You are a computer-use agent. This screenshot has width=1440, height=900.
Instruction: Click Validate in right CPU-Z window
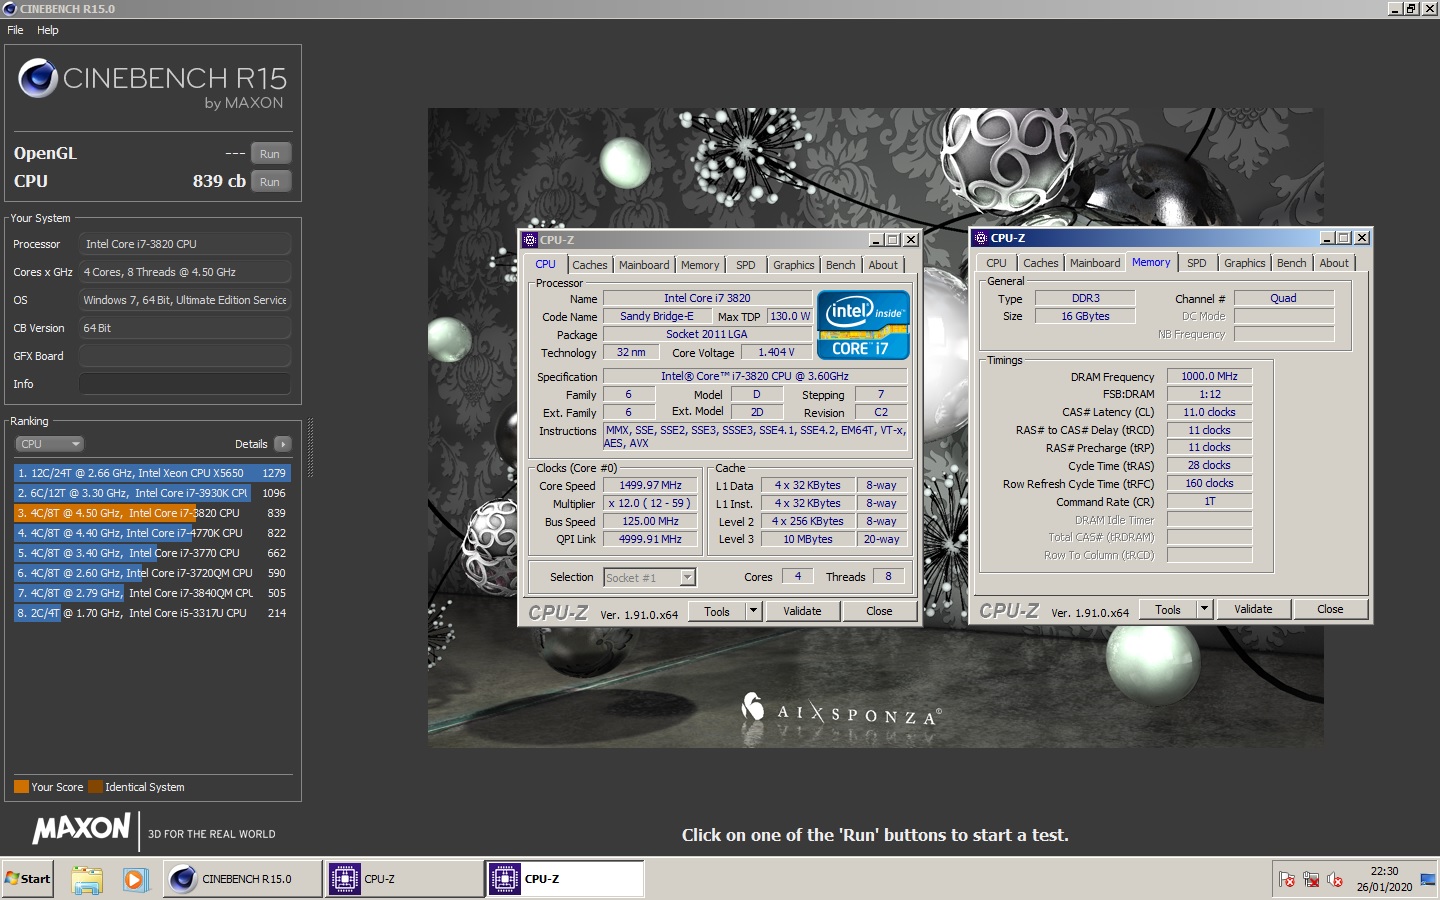[1253, 609]
